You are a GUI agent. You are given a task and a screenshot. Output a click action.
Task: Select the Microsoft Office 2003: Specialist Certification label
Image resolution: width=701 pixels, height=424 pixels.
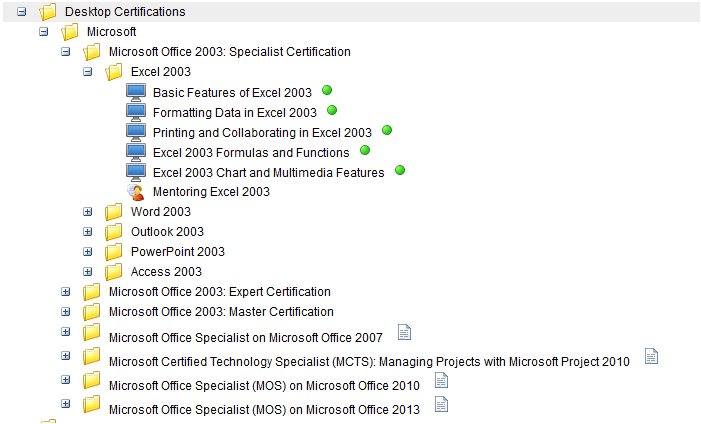230,52
